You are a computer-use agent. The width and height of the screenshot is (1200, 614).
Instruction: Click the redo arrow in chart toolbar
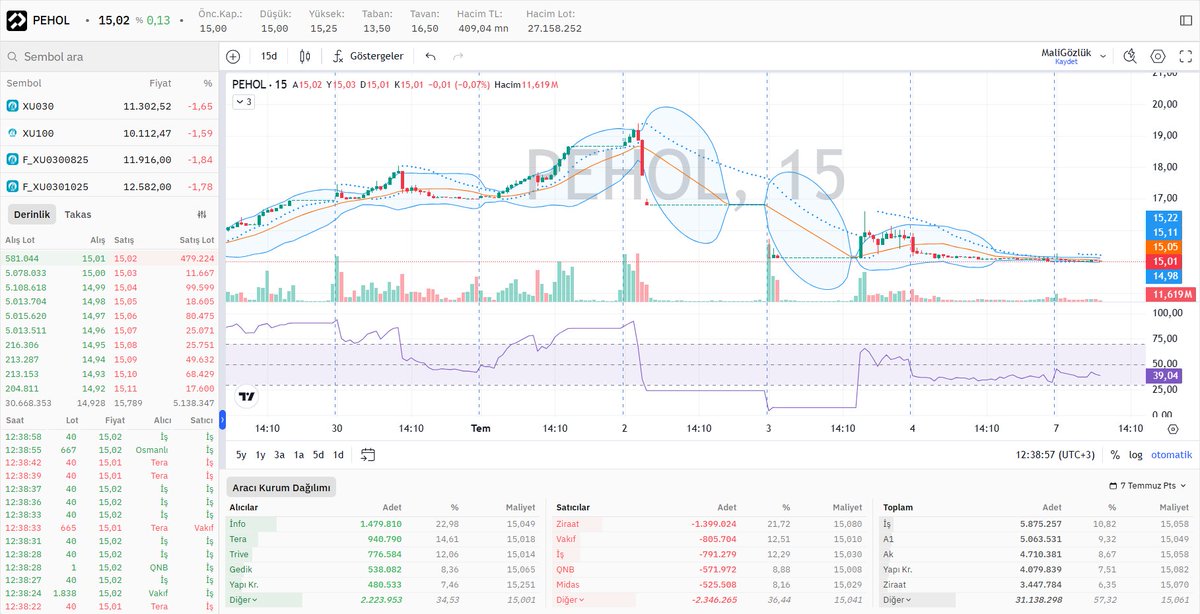(458, 57)
